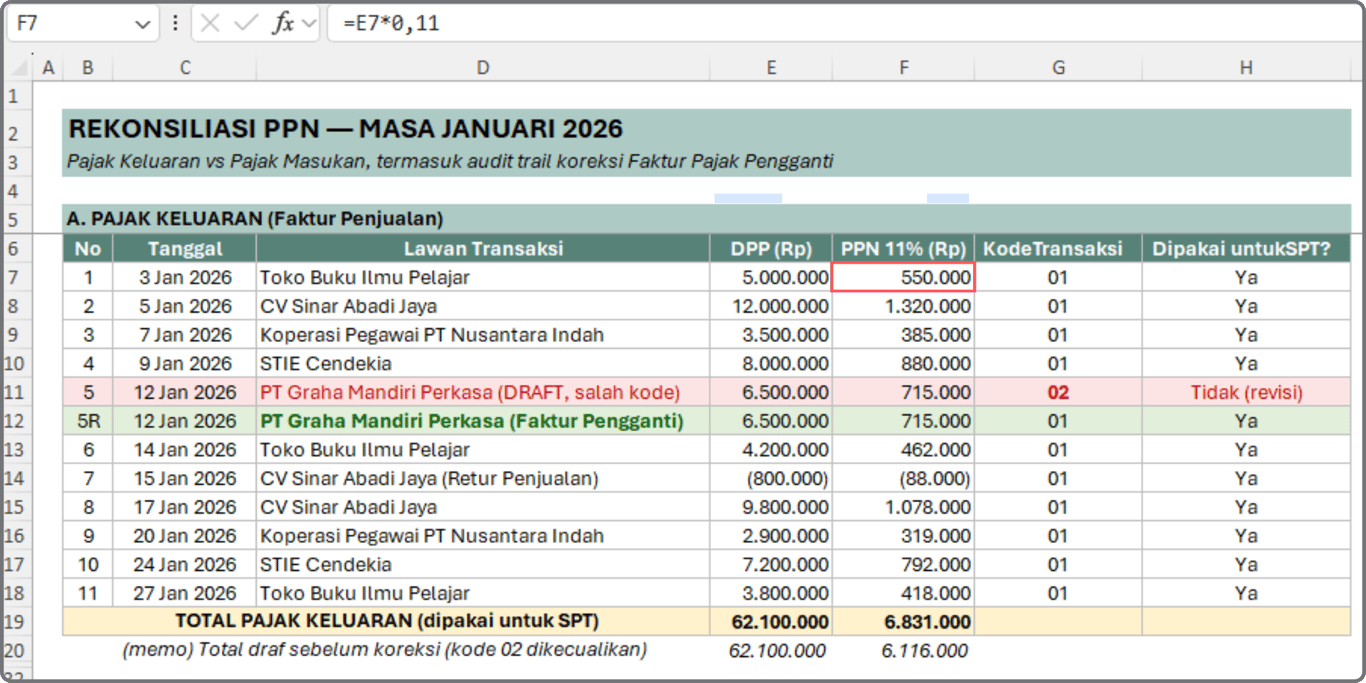Select the cell "CV Sinar Abadi Jaya (Retur Penjualan)"
Viewport: 1366px width, 683px height.
pyautogui.click(x=483, y=479)
